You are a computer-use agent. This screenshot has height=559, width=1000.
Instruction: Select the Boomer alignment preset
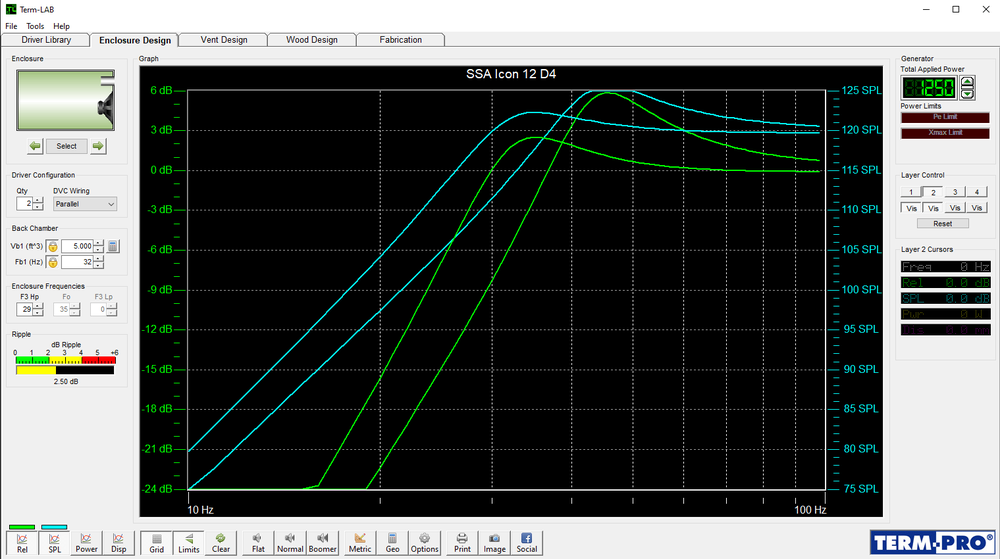tap(322, 543)
